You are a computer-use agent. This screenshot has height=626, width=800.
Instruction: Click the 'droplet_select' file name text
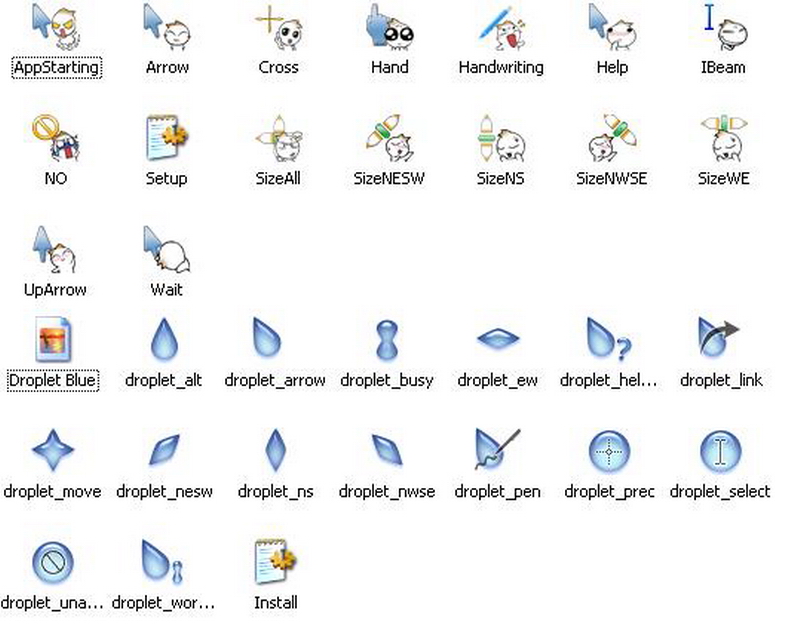720,491
